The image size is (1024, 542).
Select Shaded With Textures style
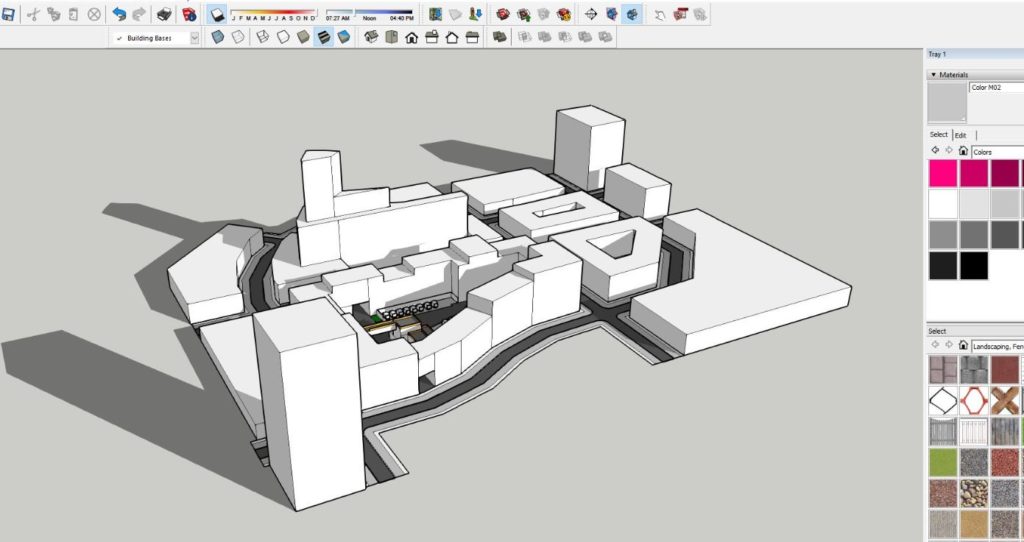[x=323, y=37]
